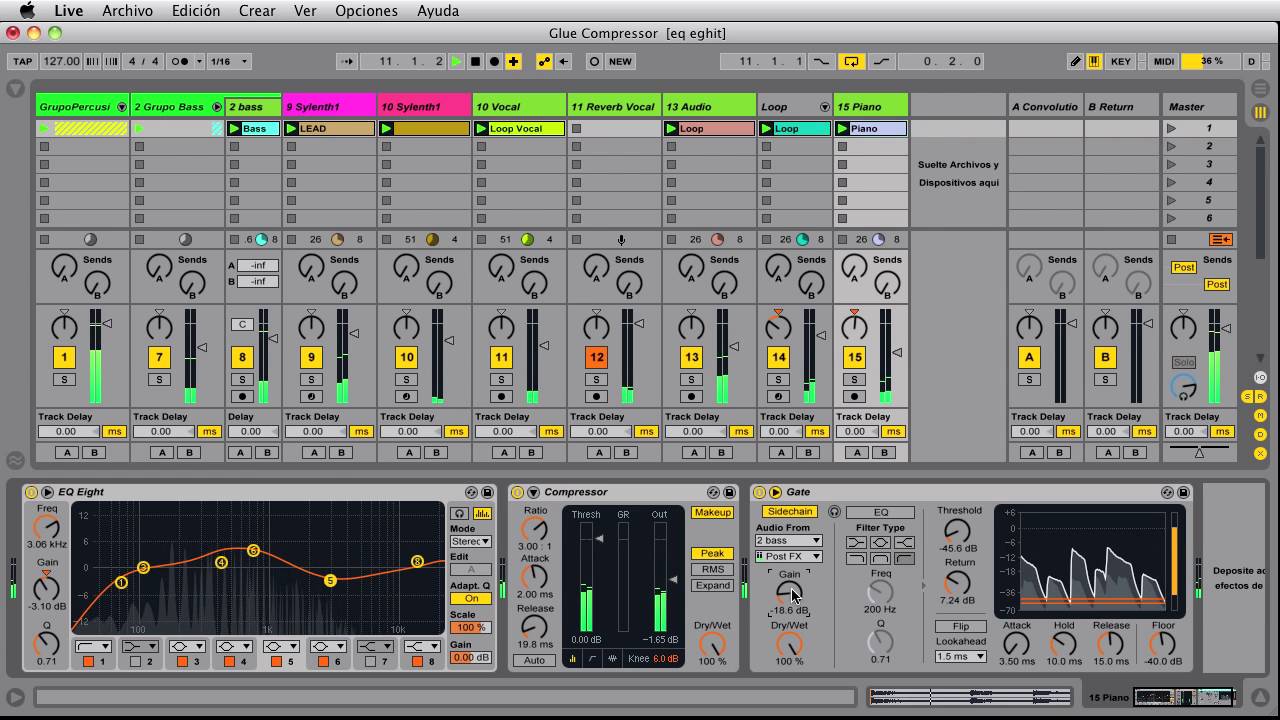Screen dimensions: 1280x720
Task: Select RMS mode in the Compressor
Action: point(712,570)
